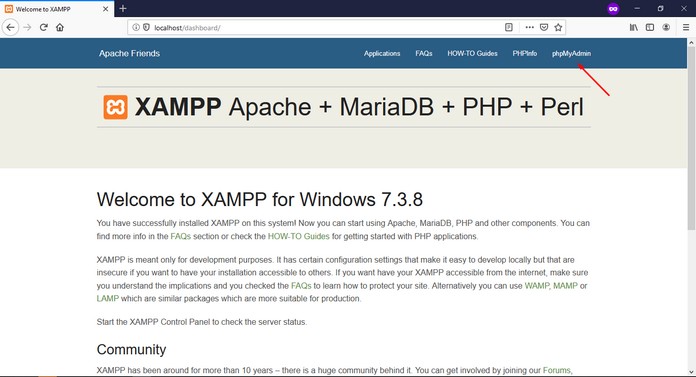The image size is (696, 377).
Task: Open page actions three-dot menu
Action: tap(529, 28)
